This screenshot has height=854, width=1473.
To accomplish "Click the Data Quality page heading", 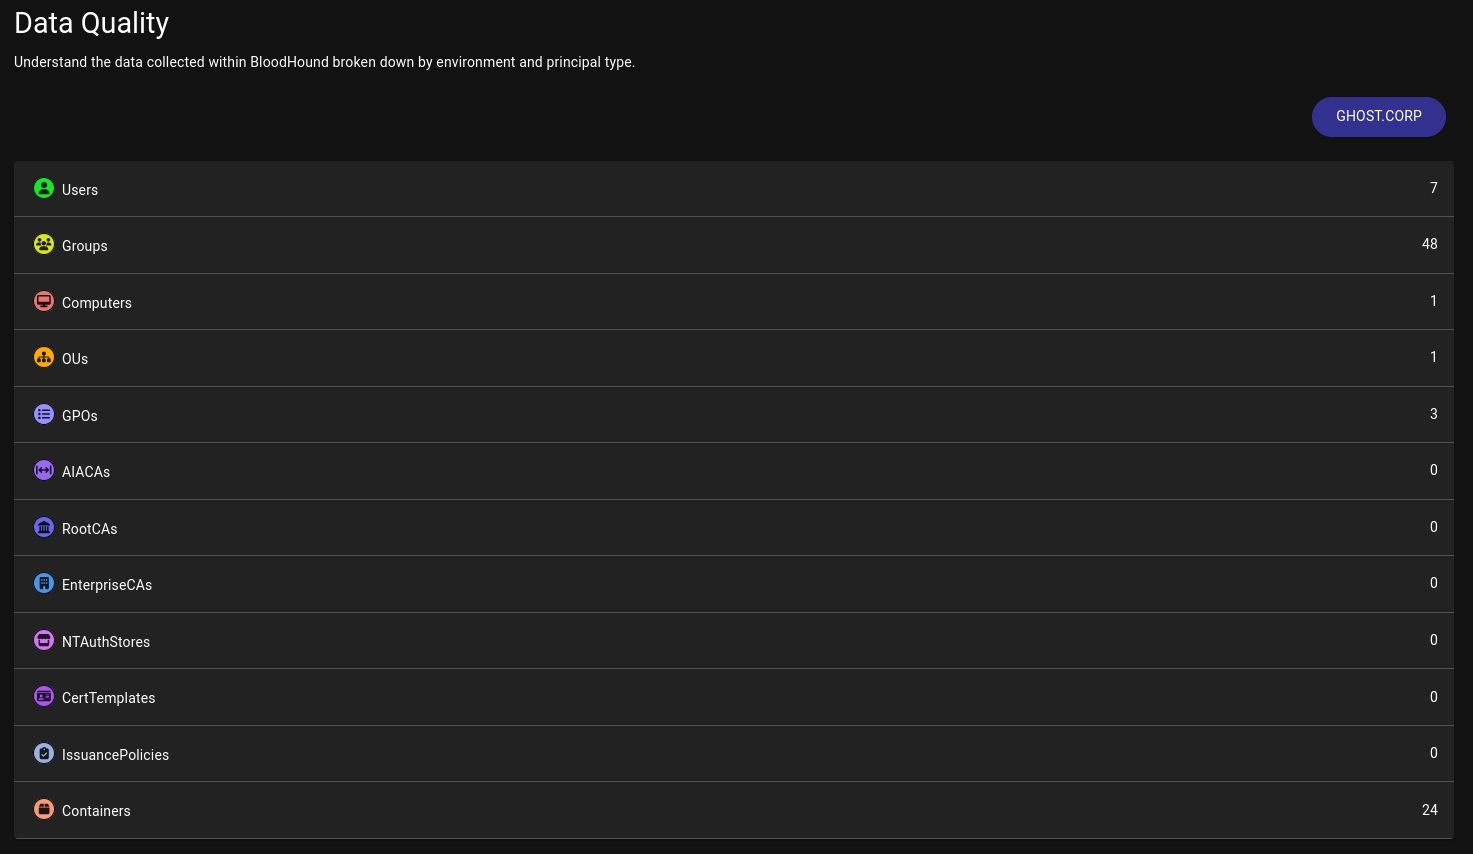I will [x=92, y=23].
